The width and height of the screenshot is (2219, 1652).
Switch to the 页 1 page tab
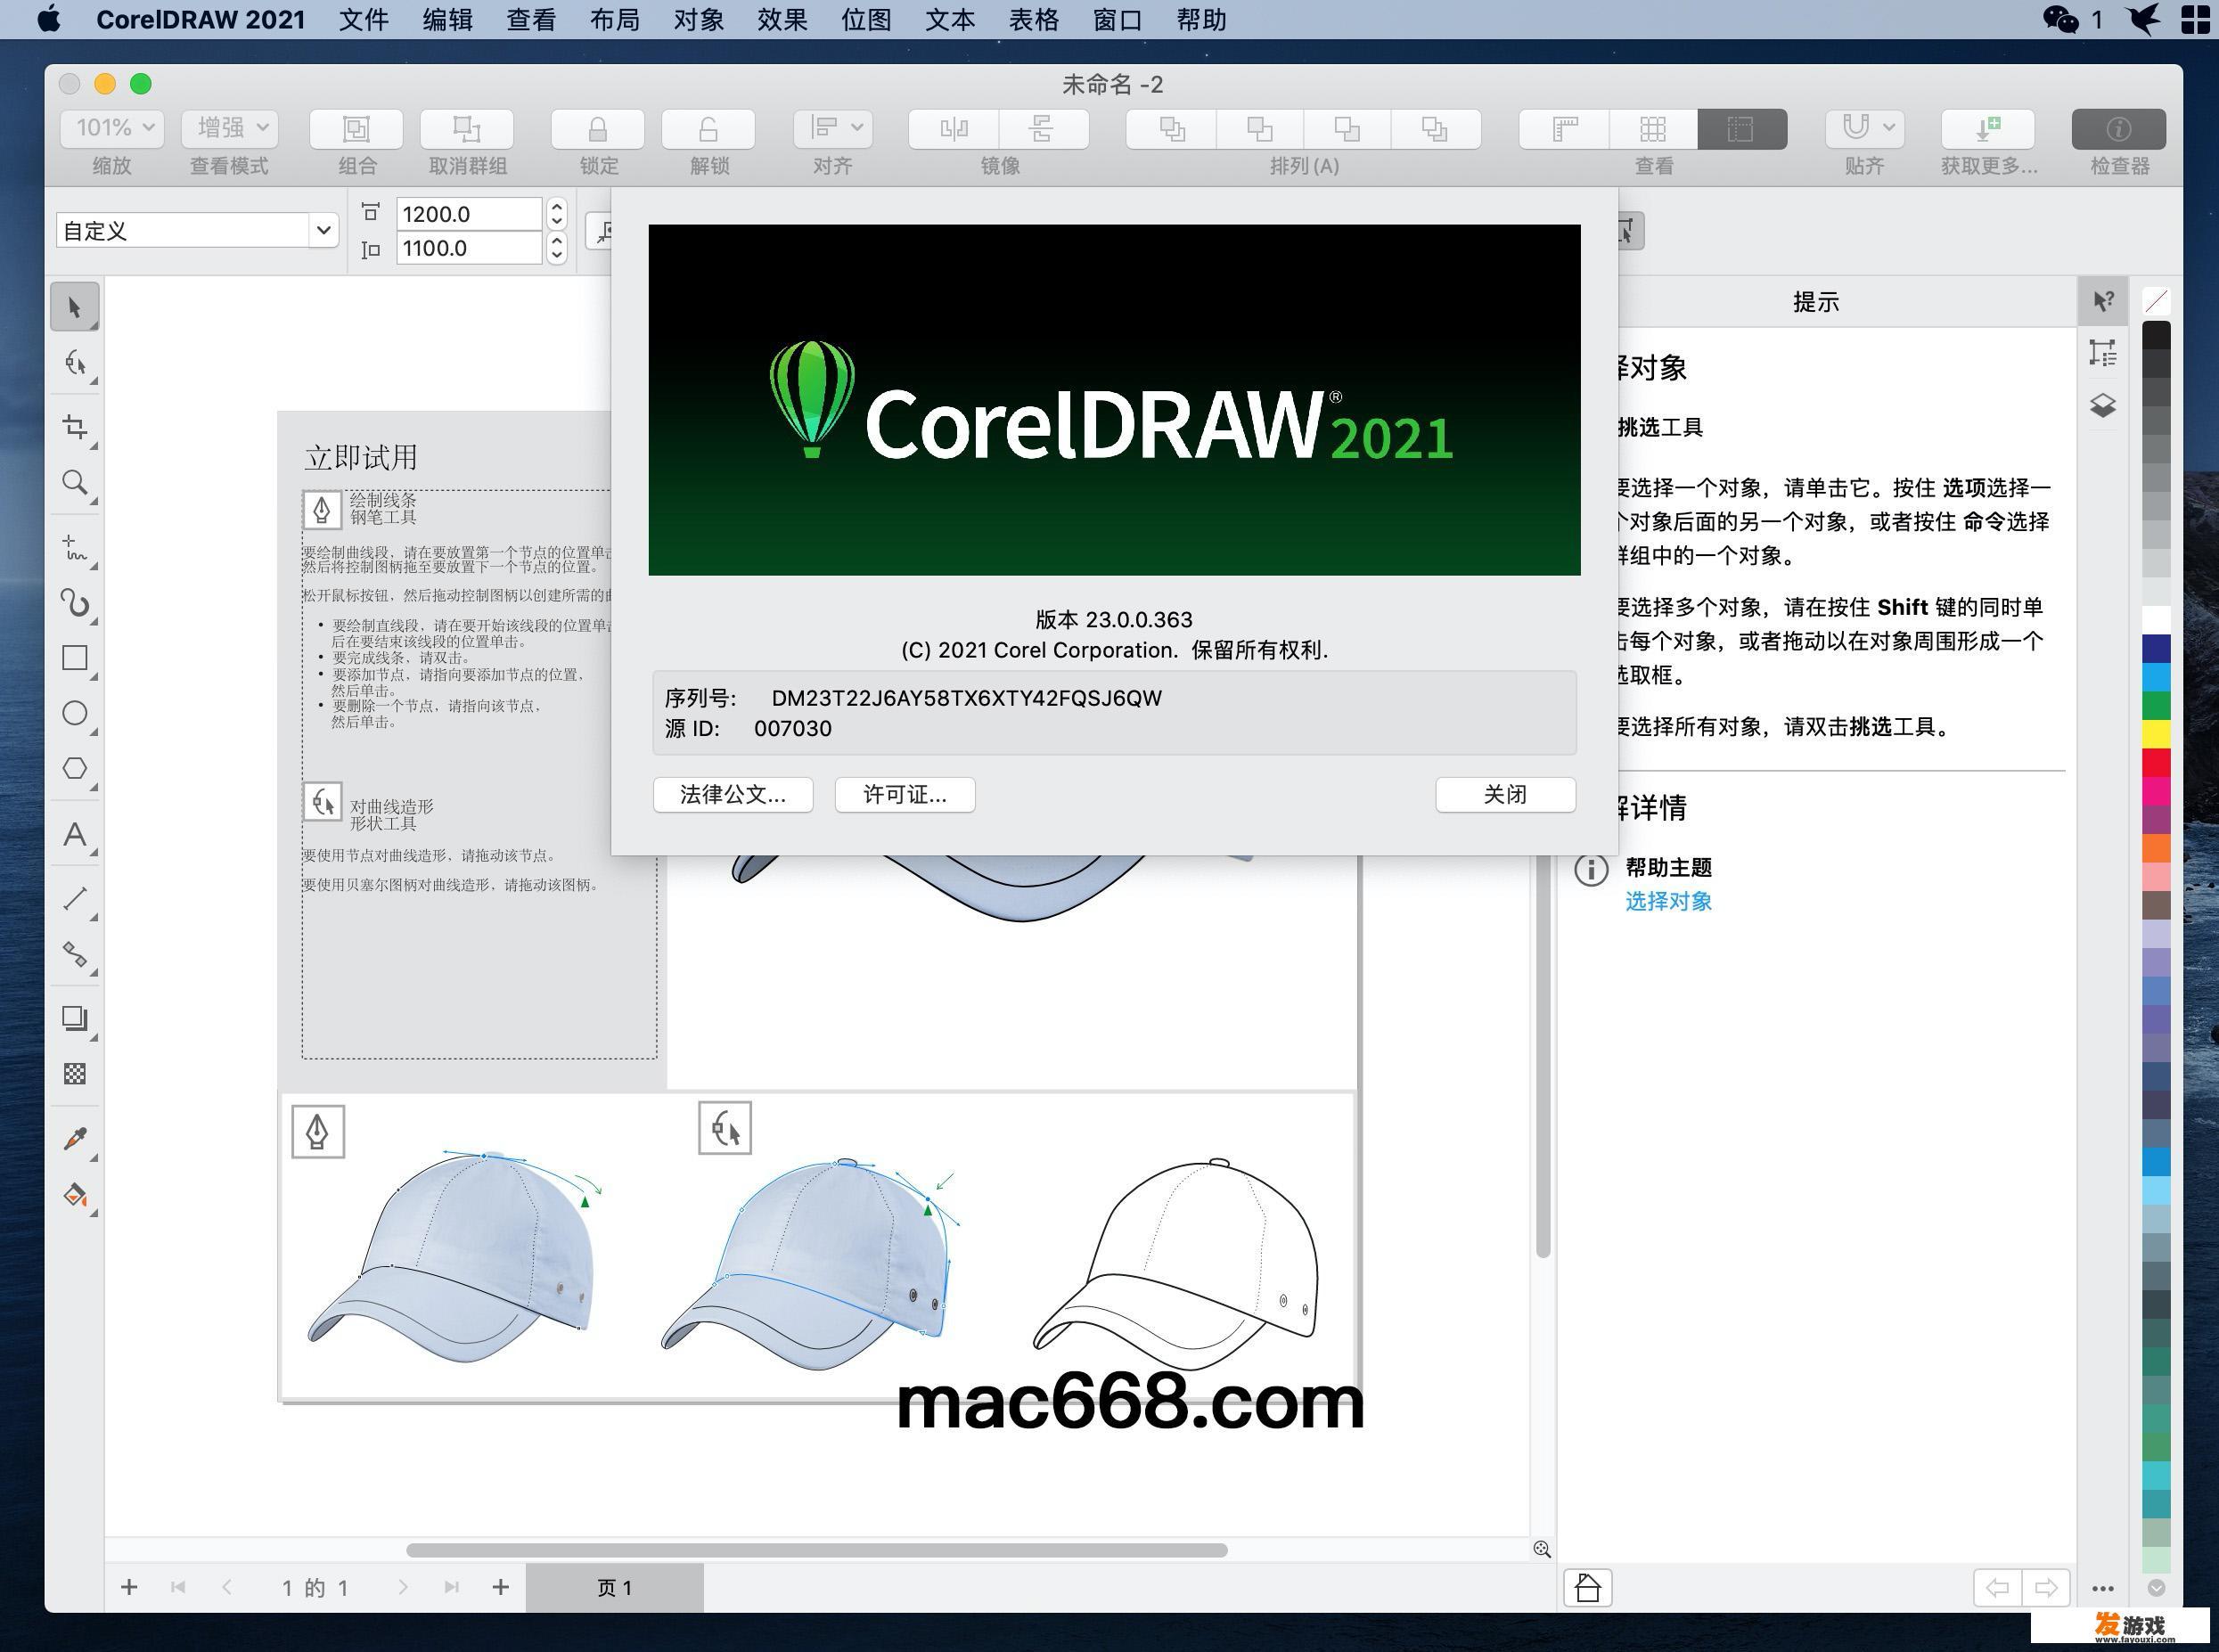[614, 1587]
